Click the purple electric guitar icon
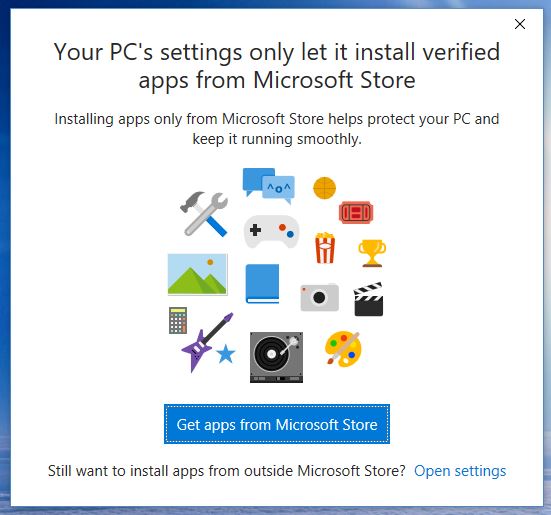This screenshot has height=515, width=551. click(207, 342)
